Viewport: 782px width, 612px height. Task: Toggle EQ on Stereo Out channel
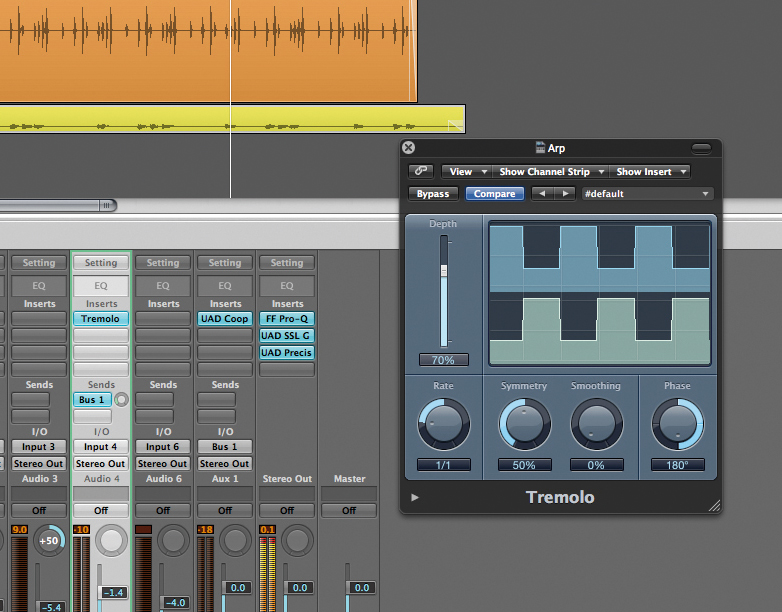click(287, 286)
